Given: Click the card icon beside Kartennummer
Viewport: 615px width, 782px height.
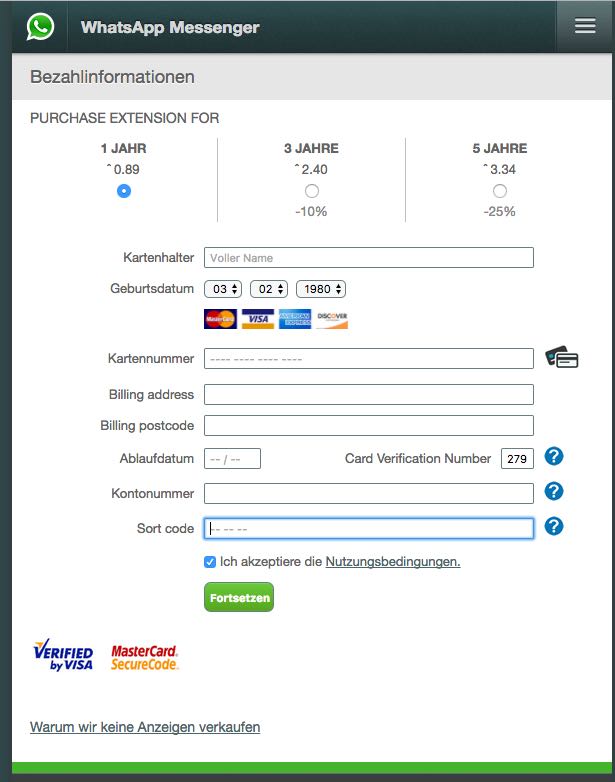Looking at the screenshot, I should tap(562, 357).
